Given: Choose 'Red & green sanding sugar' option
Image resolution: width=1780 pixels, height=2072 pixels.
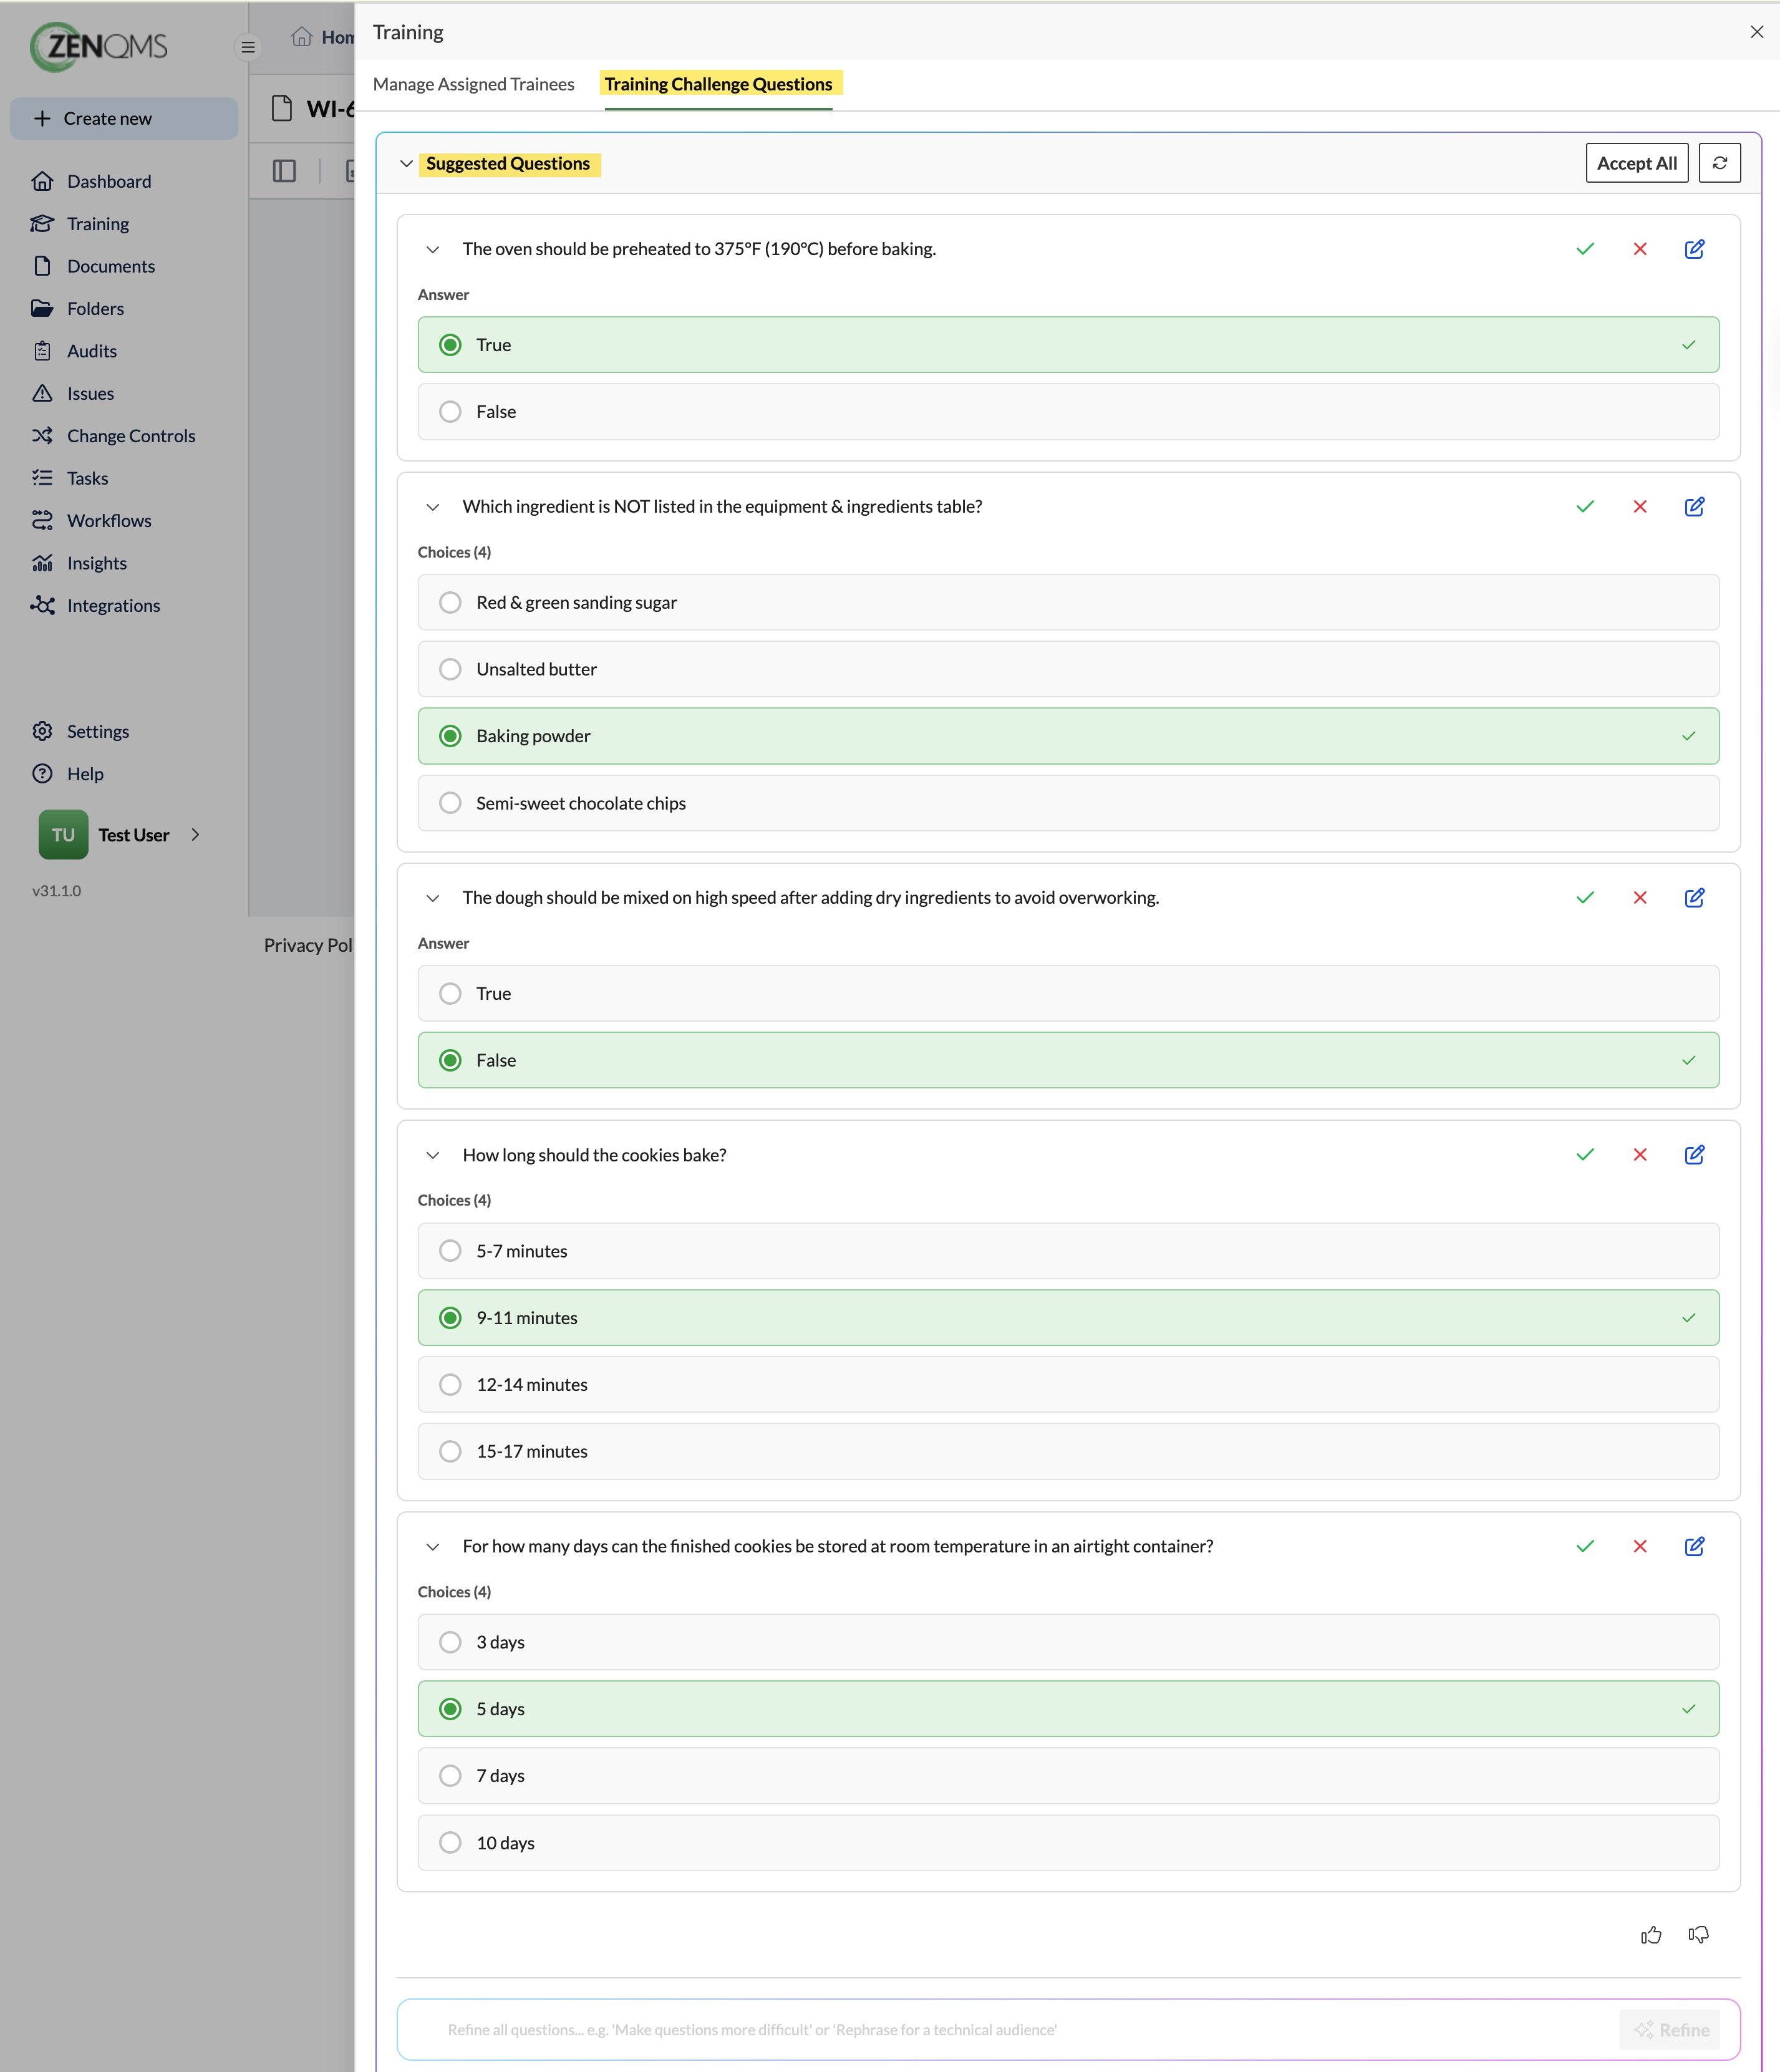Looking at the screenshot, I should [1068, 603].
